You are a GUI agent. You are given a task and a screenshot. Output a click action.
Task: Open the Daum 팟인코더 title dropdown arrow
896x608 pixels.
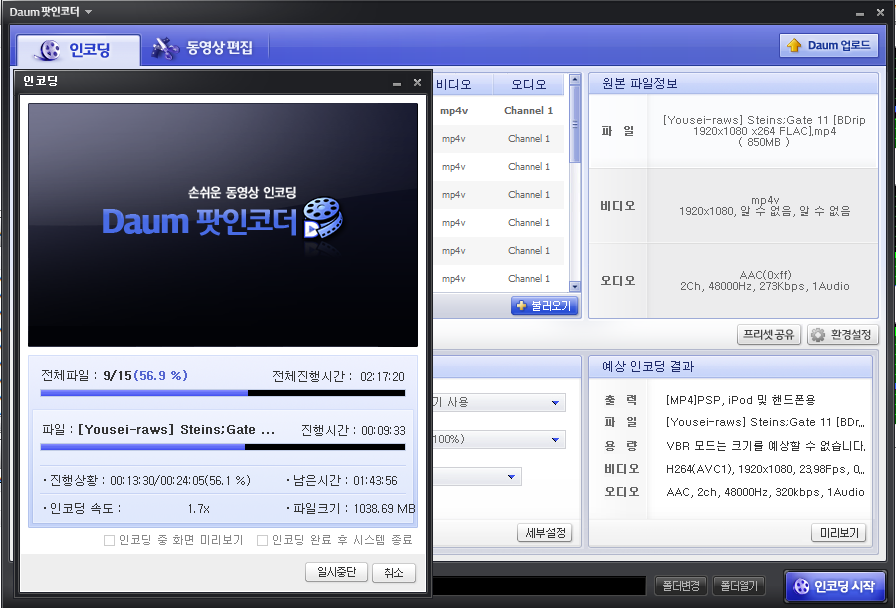(88, 12)
